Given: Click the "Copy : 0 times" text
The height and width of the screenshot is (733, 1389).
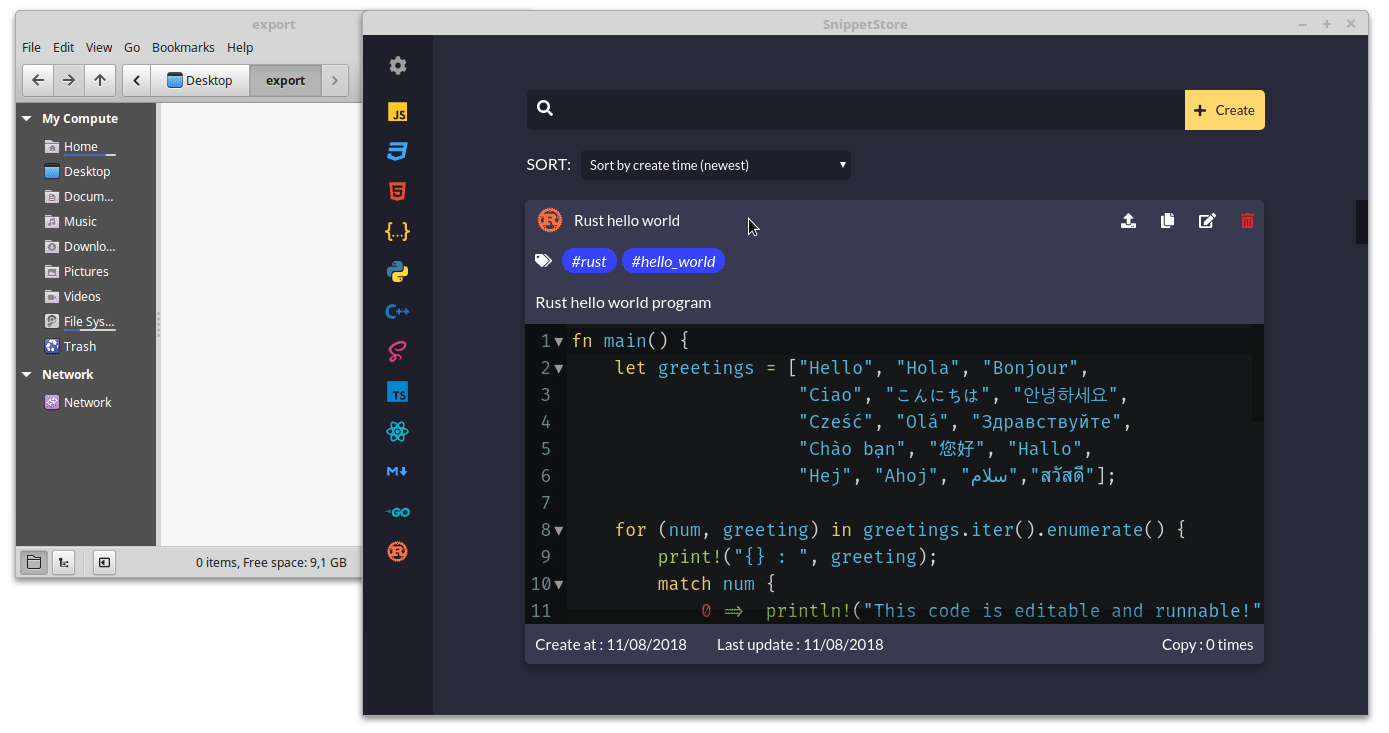Looking at the screenshot, I should [1207, 645].
